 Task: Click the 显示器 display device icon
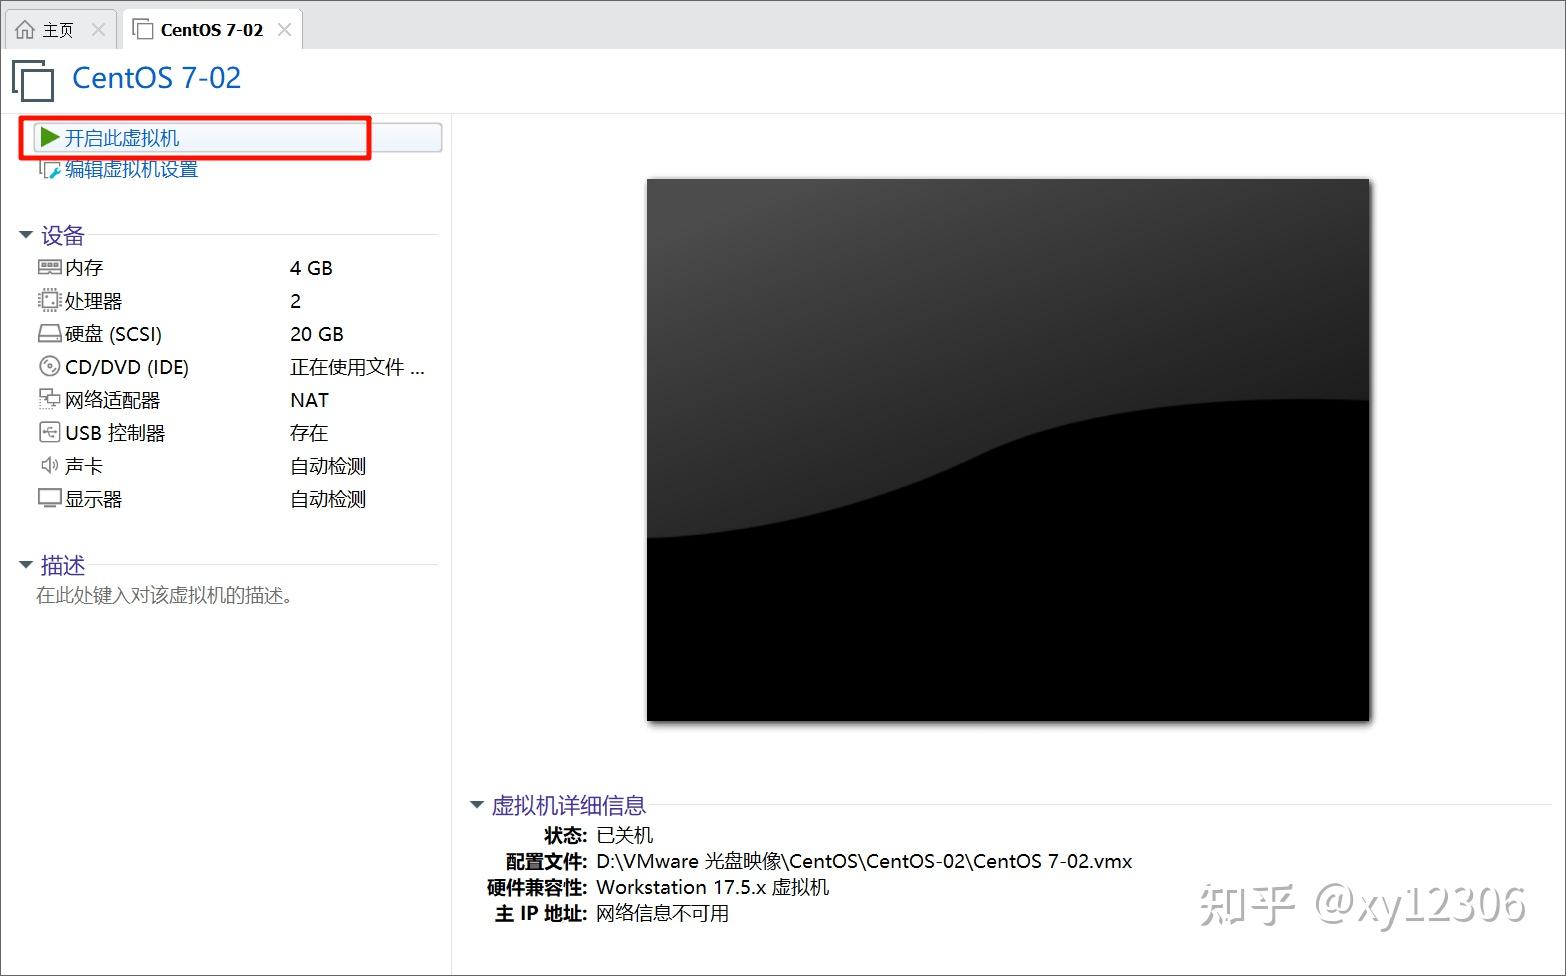(49, 498)
